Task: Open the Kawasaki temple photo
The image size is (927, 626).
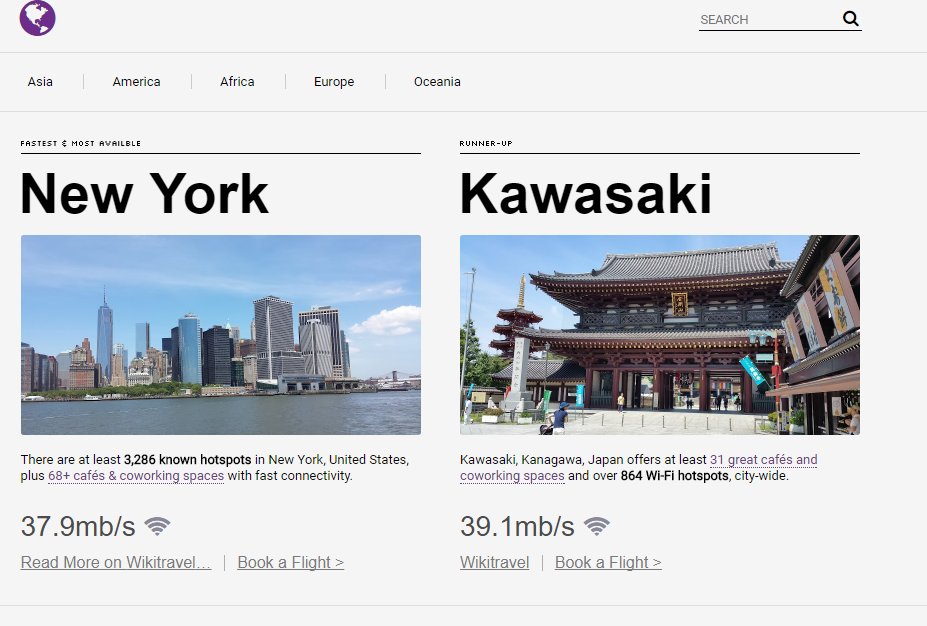Action: (x=659, y=334)
